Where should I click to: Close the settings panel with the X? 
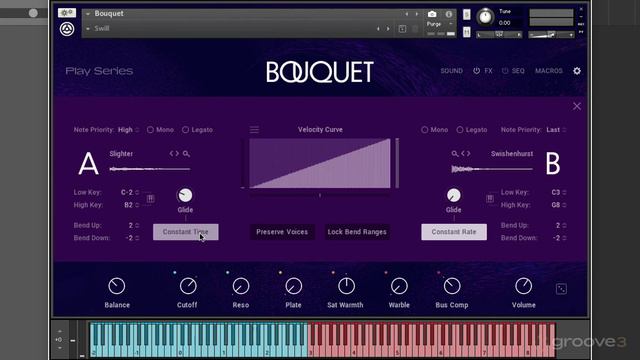[x=577, y=106]
